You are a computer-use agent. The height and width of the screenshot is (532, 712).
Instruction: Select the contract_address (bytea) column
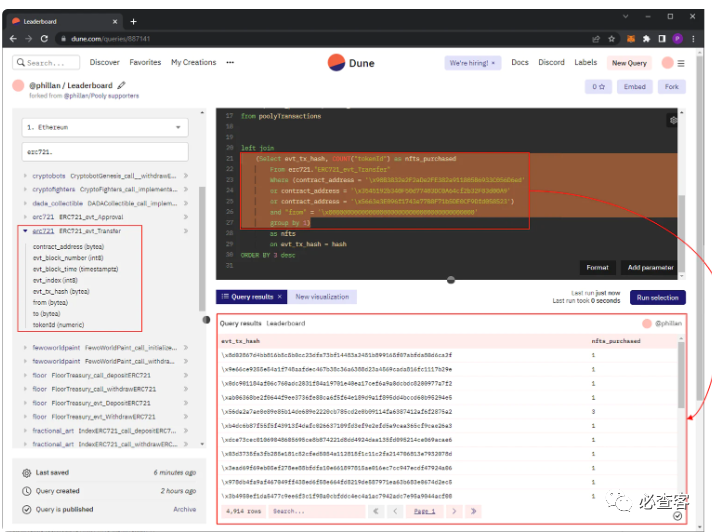68,247
